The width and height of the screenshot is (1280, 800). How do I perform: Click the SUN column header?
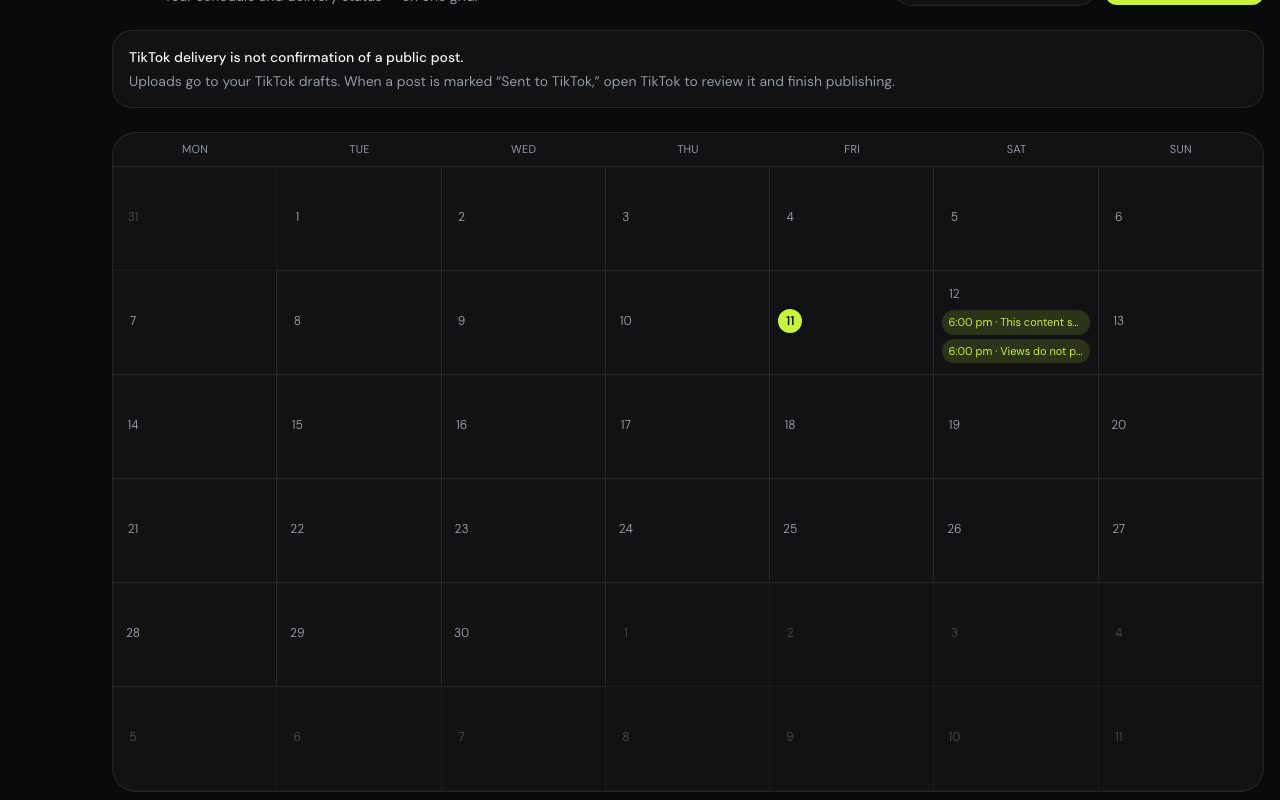[1180, 149]
